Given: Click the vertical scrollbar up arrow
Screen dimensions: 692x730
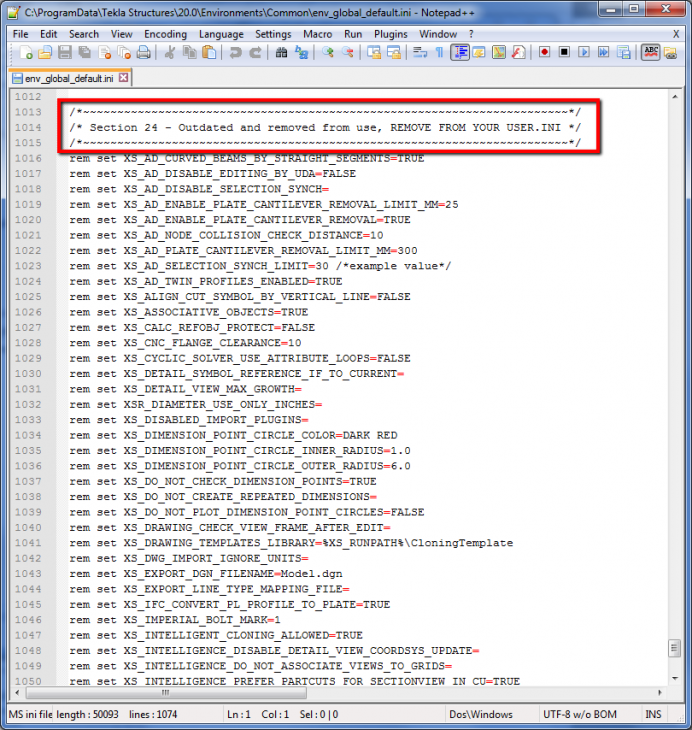Looking at the screenshot, I should tap(675, 97).
